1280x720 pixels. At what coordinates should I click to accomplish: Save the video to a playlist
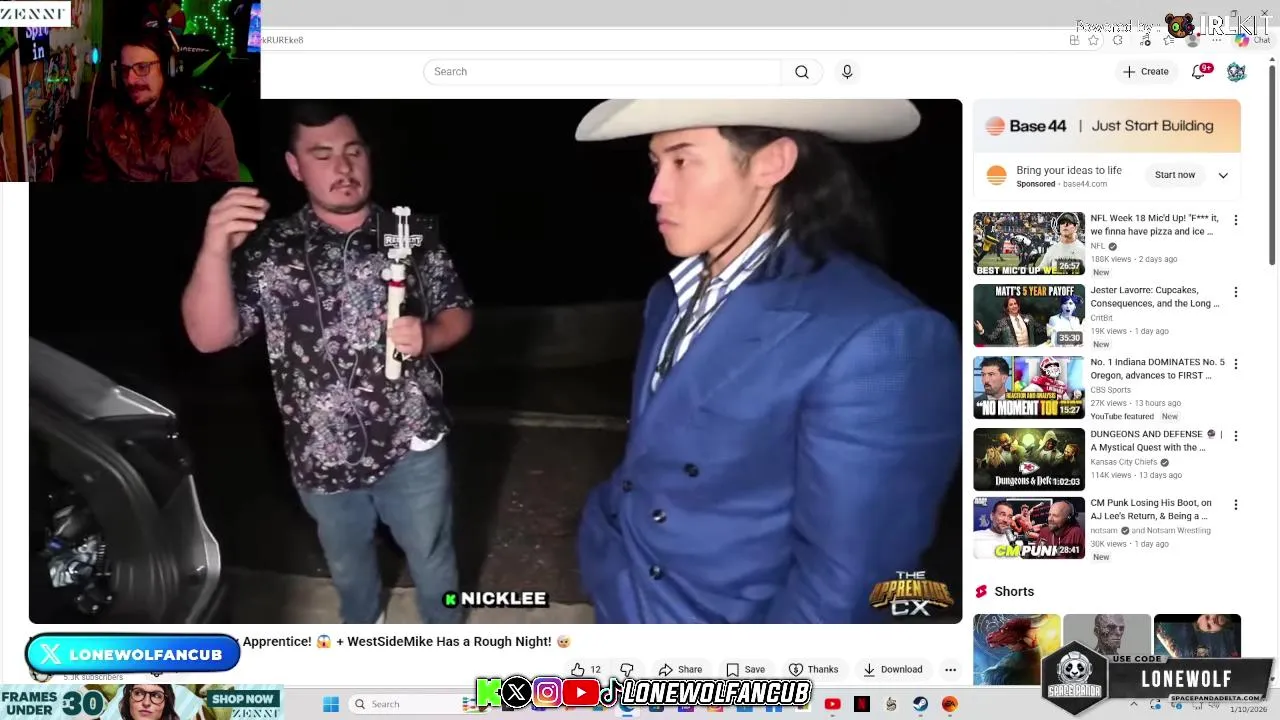click(745, 669)
